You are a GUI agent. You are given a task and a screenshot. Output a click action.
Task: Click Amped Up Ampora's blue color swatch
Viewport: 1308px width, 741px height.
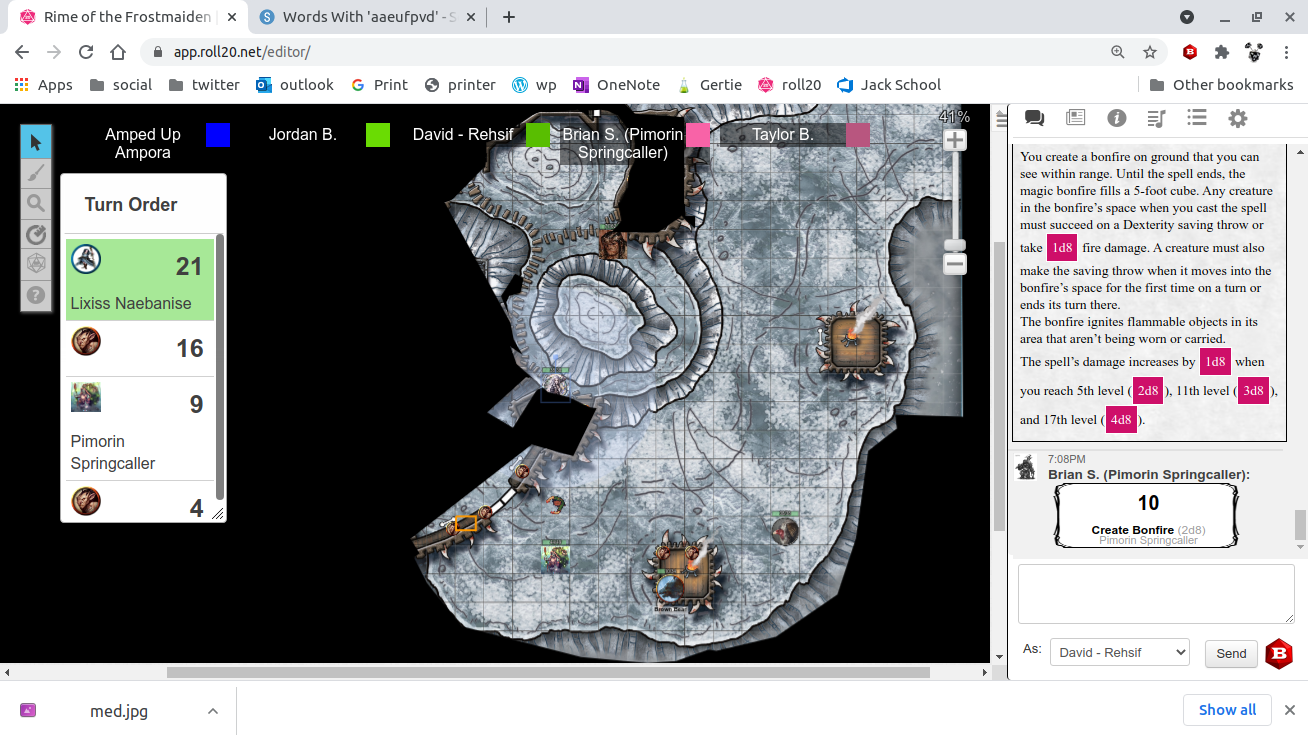(x=217, y=135)
